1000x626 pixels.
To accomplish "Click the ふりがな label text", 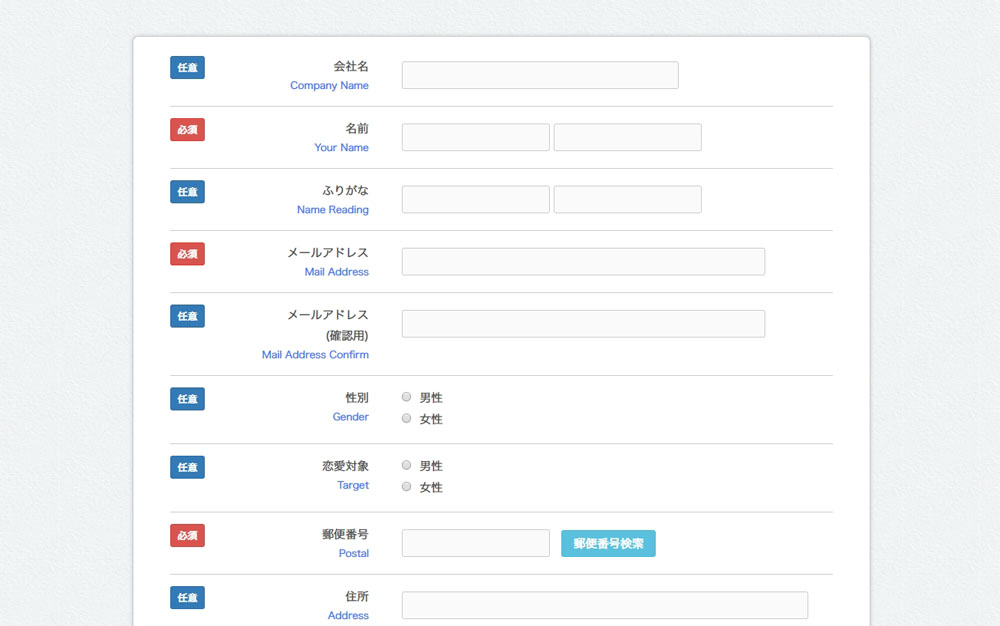I will pyautogui.click(x=345, y=191).
